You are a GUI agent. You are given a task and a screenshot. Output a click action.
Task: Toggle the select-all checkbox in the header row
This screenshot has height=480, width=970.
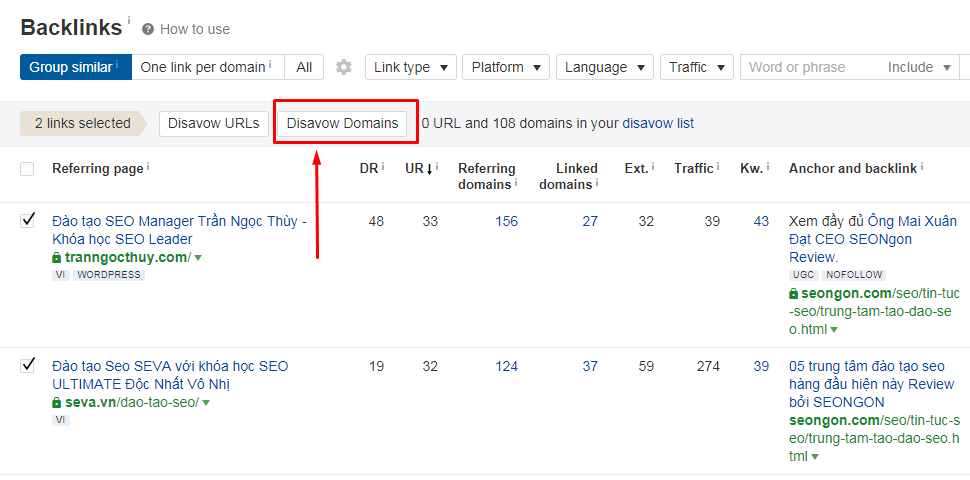point(27,169)
